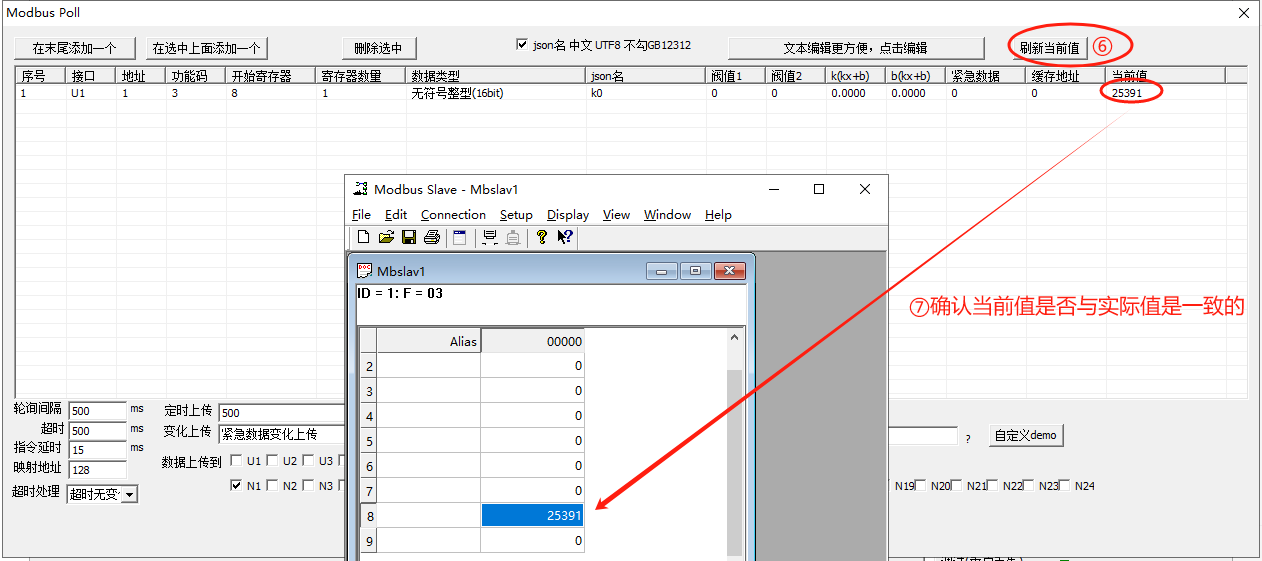The height and width of the screenshot is (561, 1262).
Task: Click the 在末尾添加一个 button
Action: click(75, 48)
